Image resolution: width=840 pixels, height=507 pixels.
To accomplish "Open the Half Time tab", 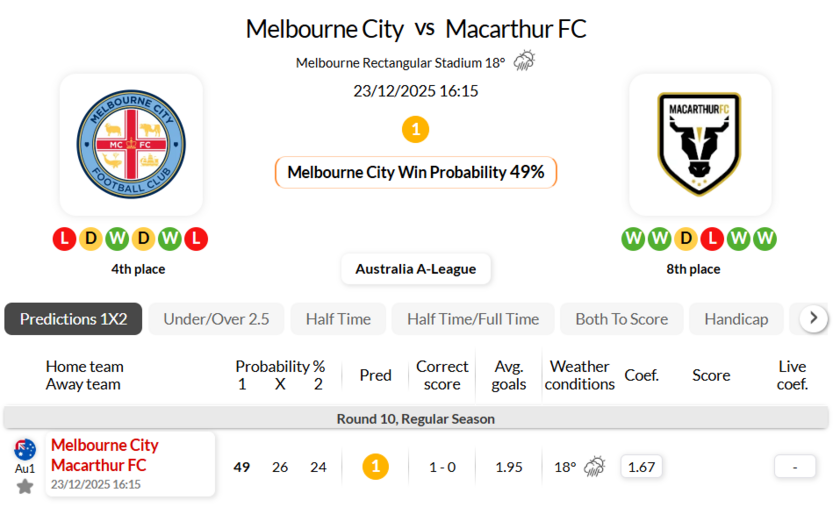I will coord(338,319).
